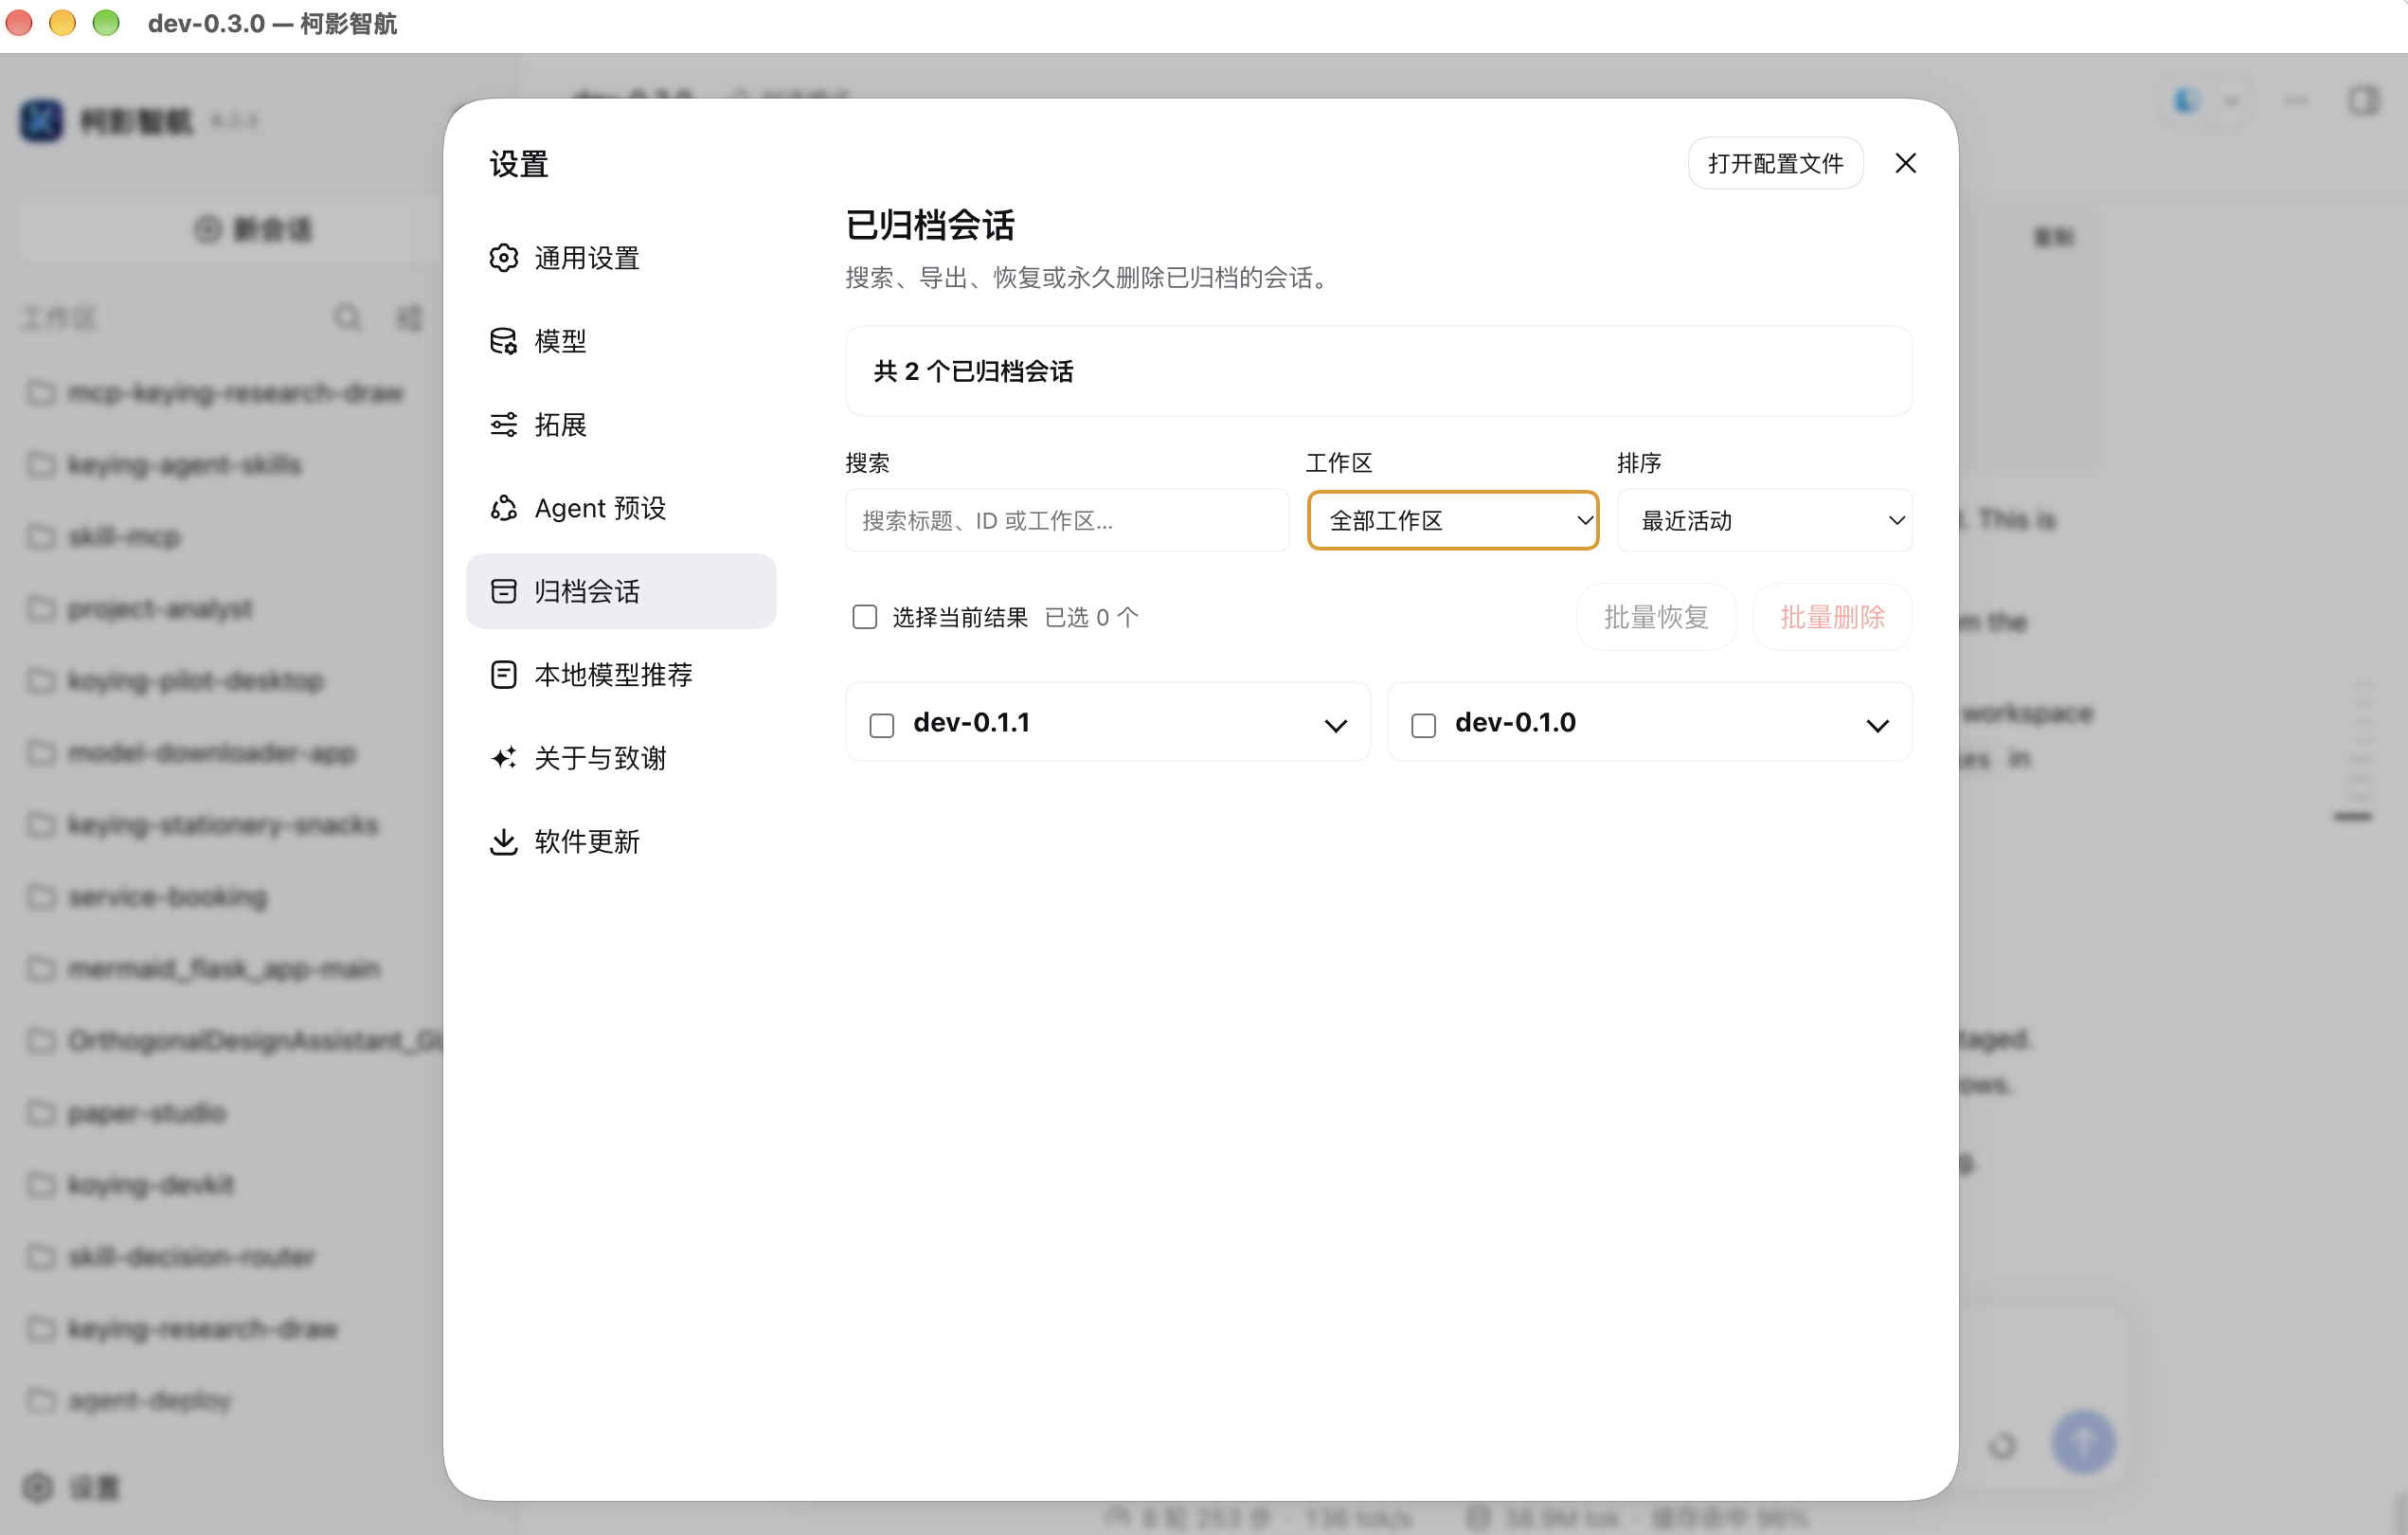
Task: Click the 批量删除 button
Action: point(1832,617)
